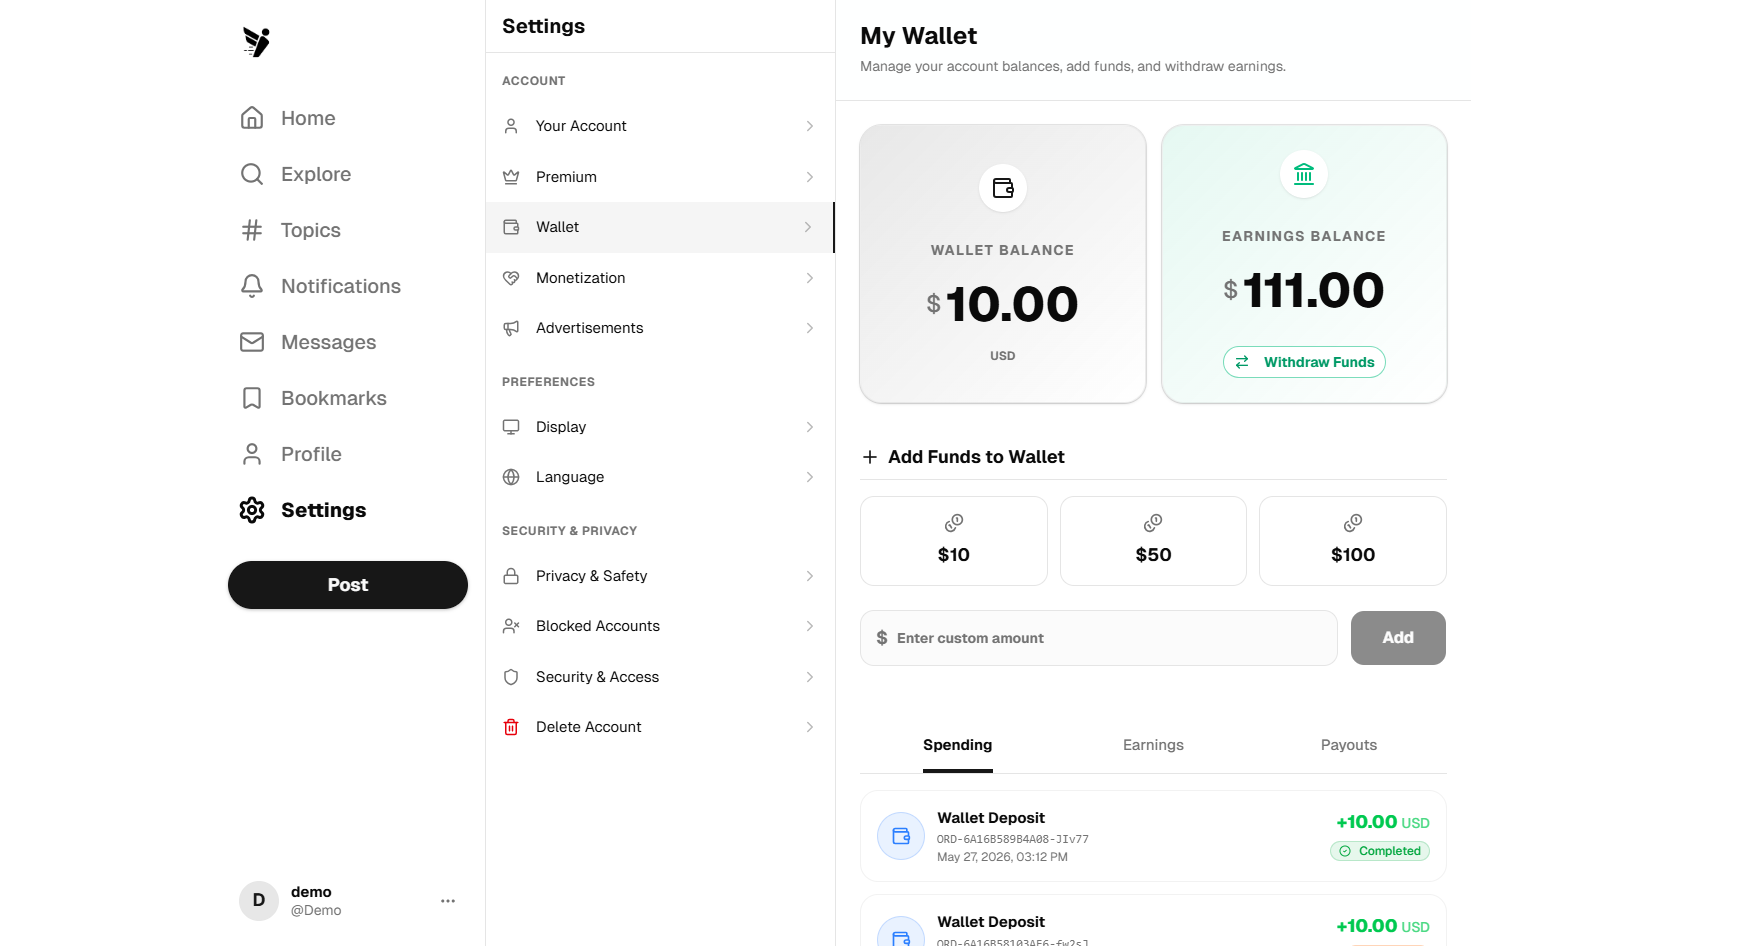The image size is (1739, 946).
Task: Open the Wallet settings item
Action: pos(660,227)
